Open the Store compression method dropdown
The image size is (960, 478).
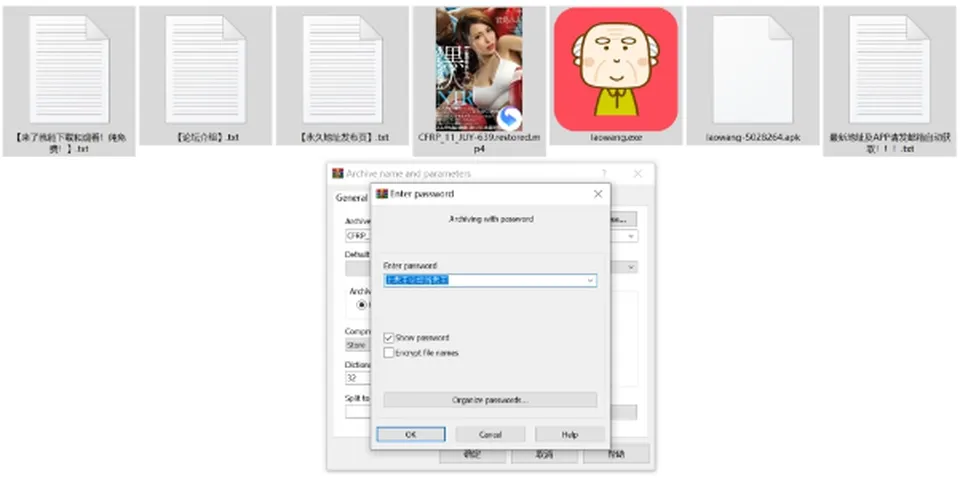[x=358, y=345]
